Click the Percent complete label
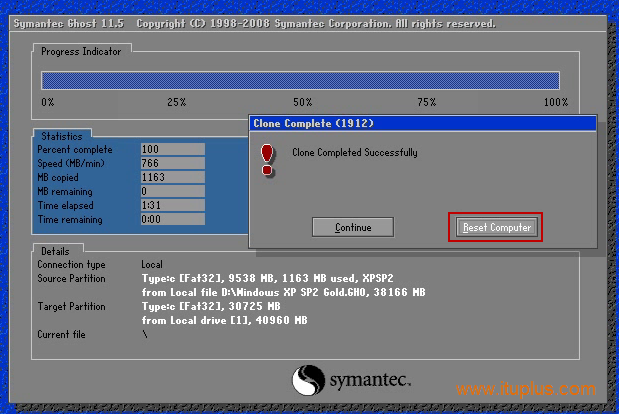Image resolution: width=619 pixels, height=414 pixels. [x=75, y=150]
